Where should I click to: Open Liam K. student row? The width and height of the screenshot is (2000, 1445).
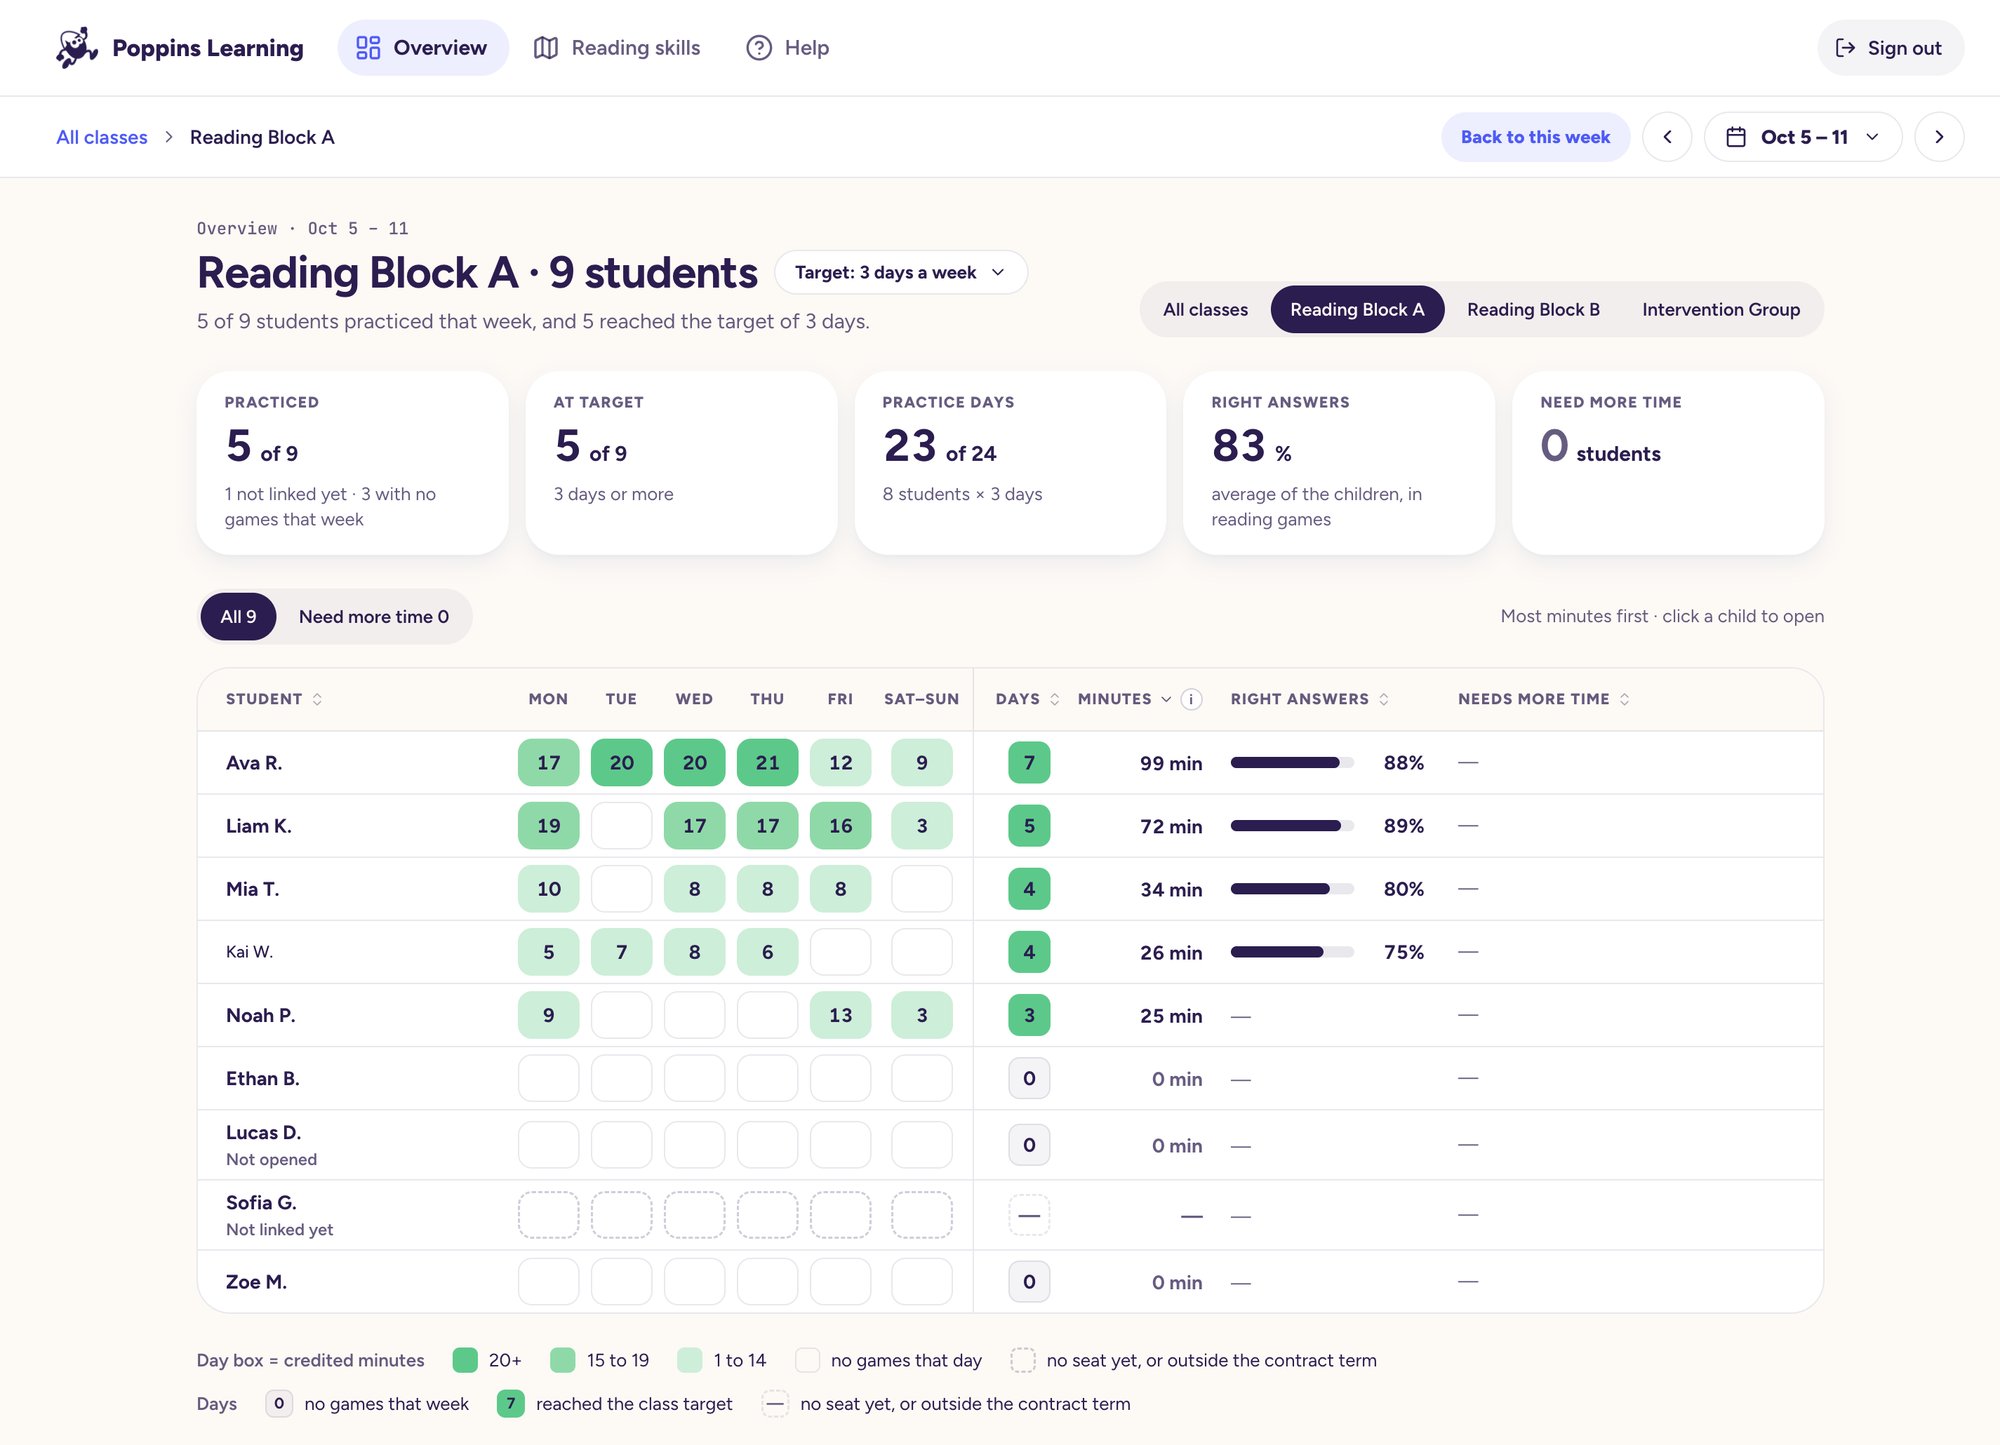pos(1010,825)
